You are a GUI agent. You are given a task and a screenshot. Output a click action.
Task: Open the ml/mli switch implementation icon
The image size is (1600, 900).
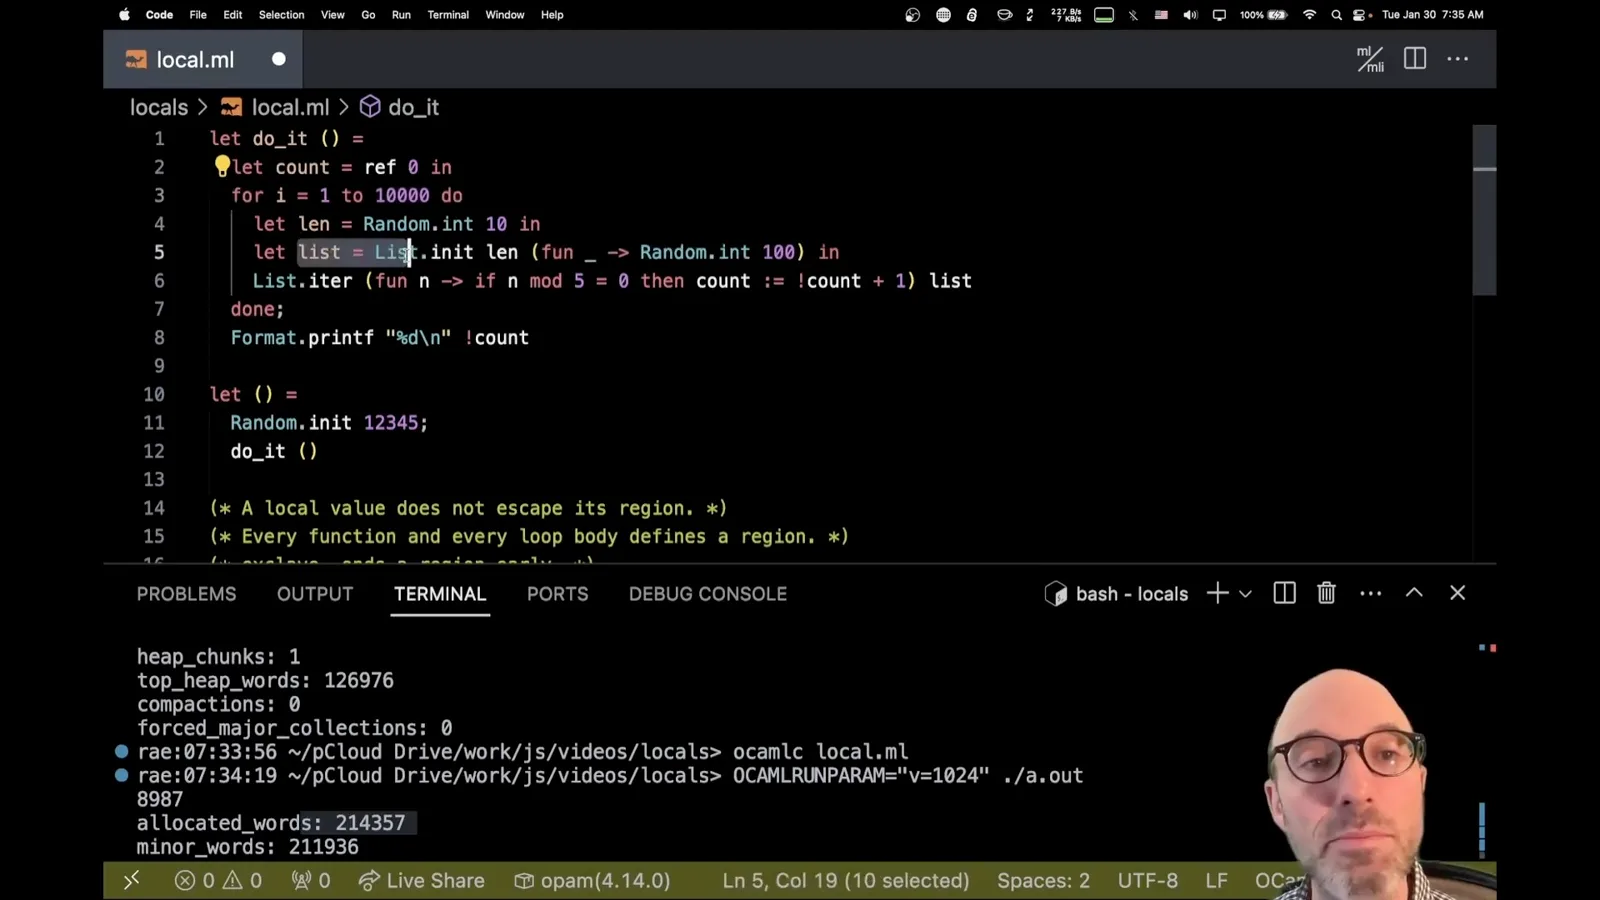click(1370, 59)
